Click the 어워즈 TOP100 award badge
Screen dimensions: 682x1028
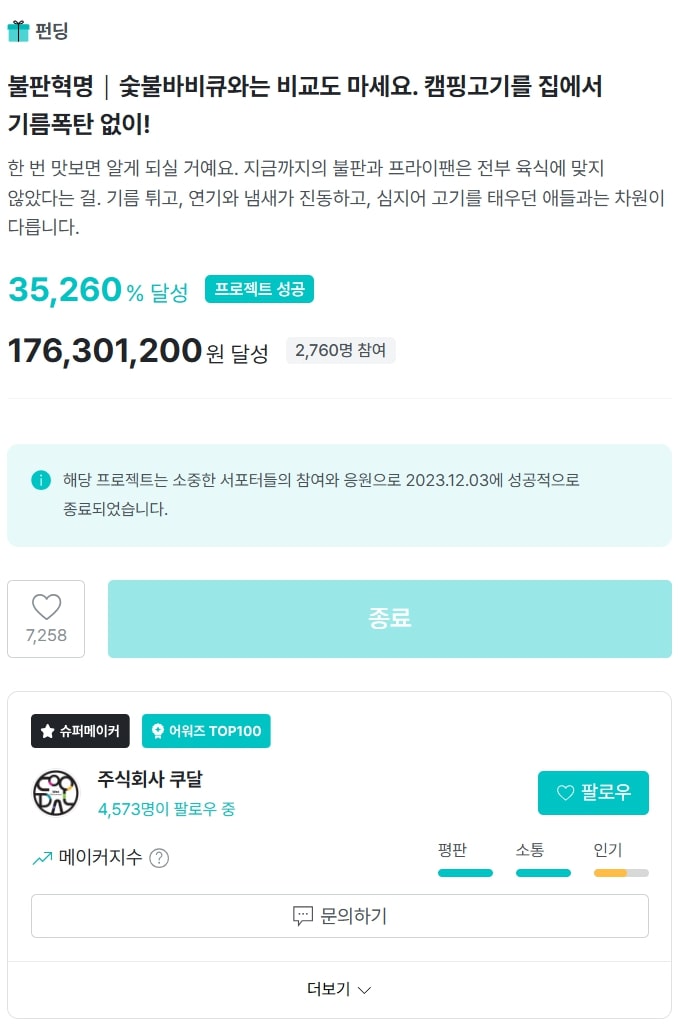pyautogui.click(x=206, y=731)
